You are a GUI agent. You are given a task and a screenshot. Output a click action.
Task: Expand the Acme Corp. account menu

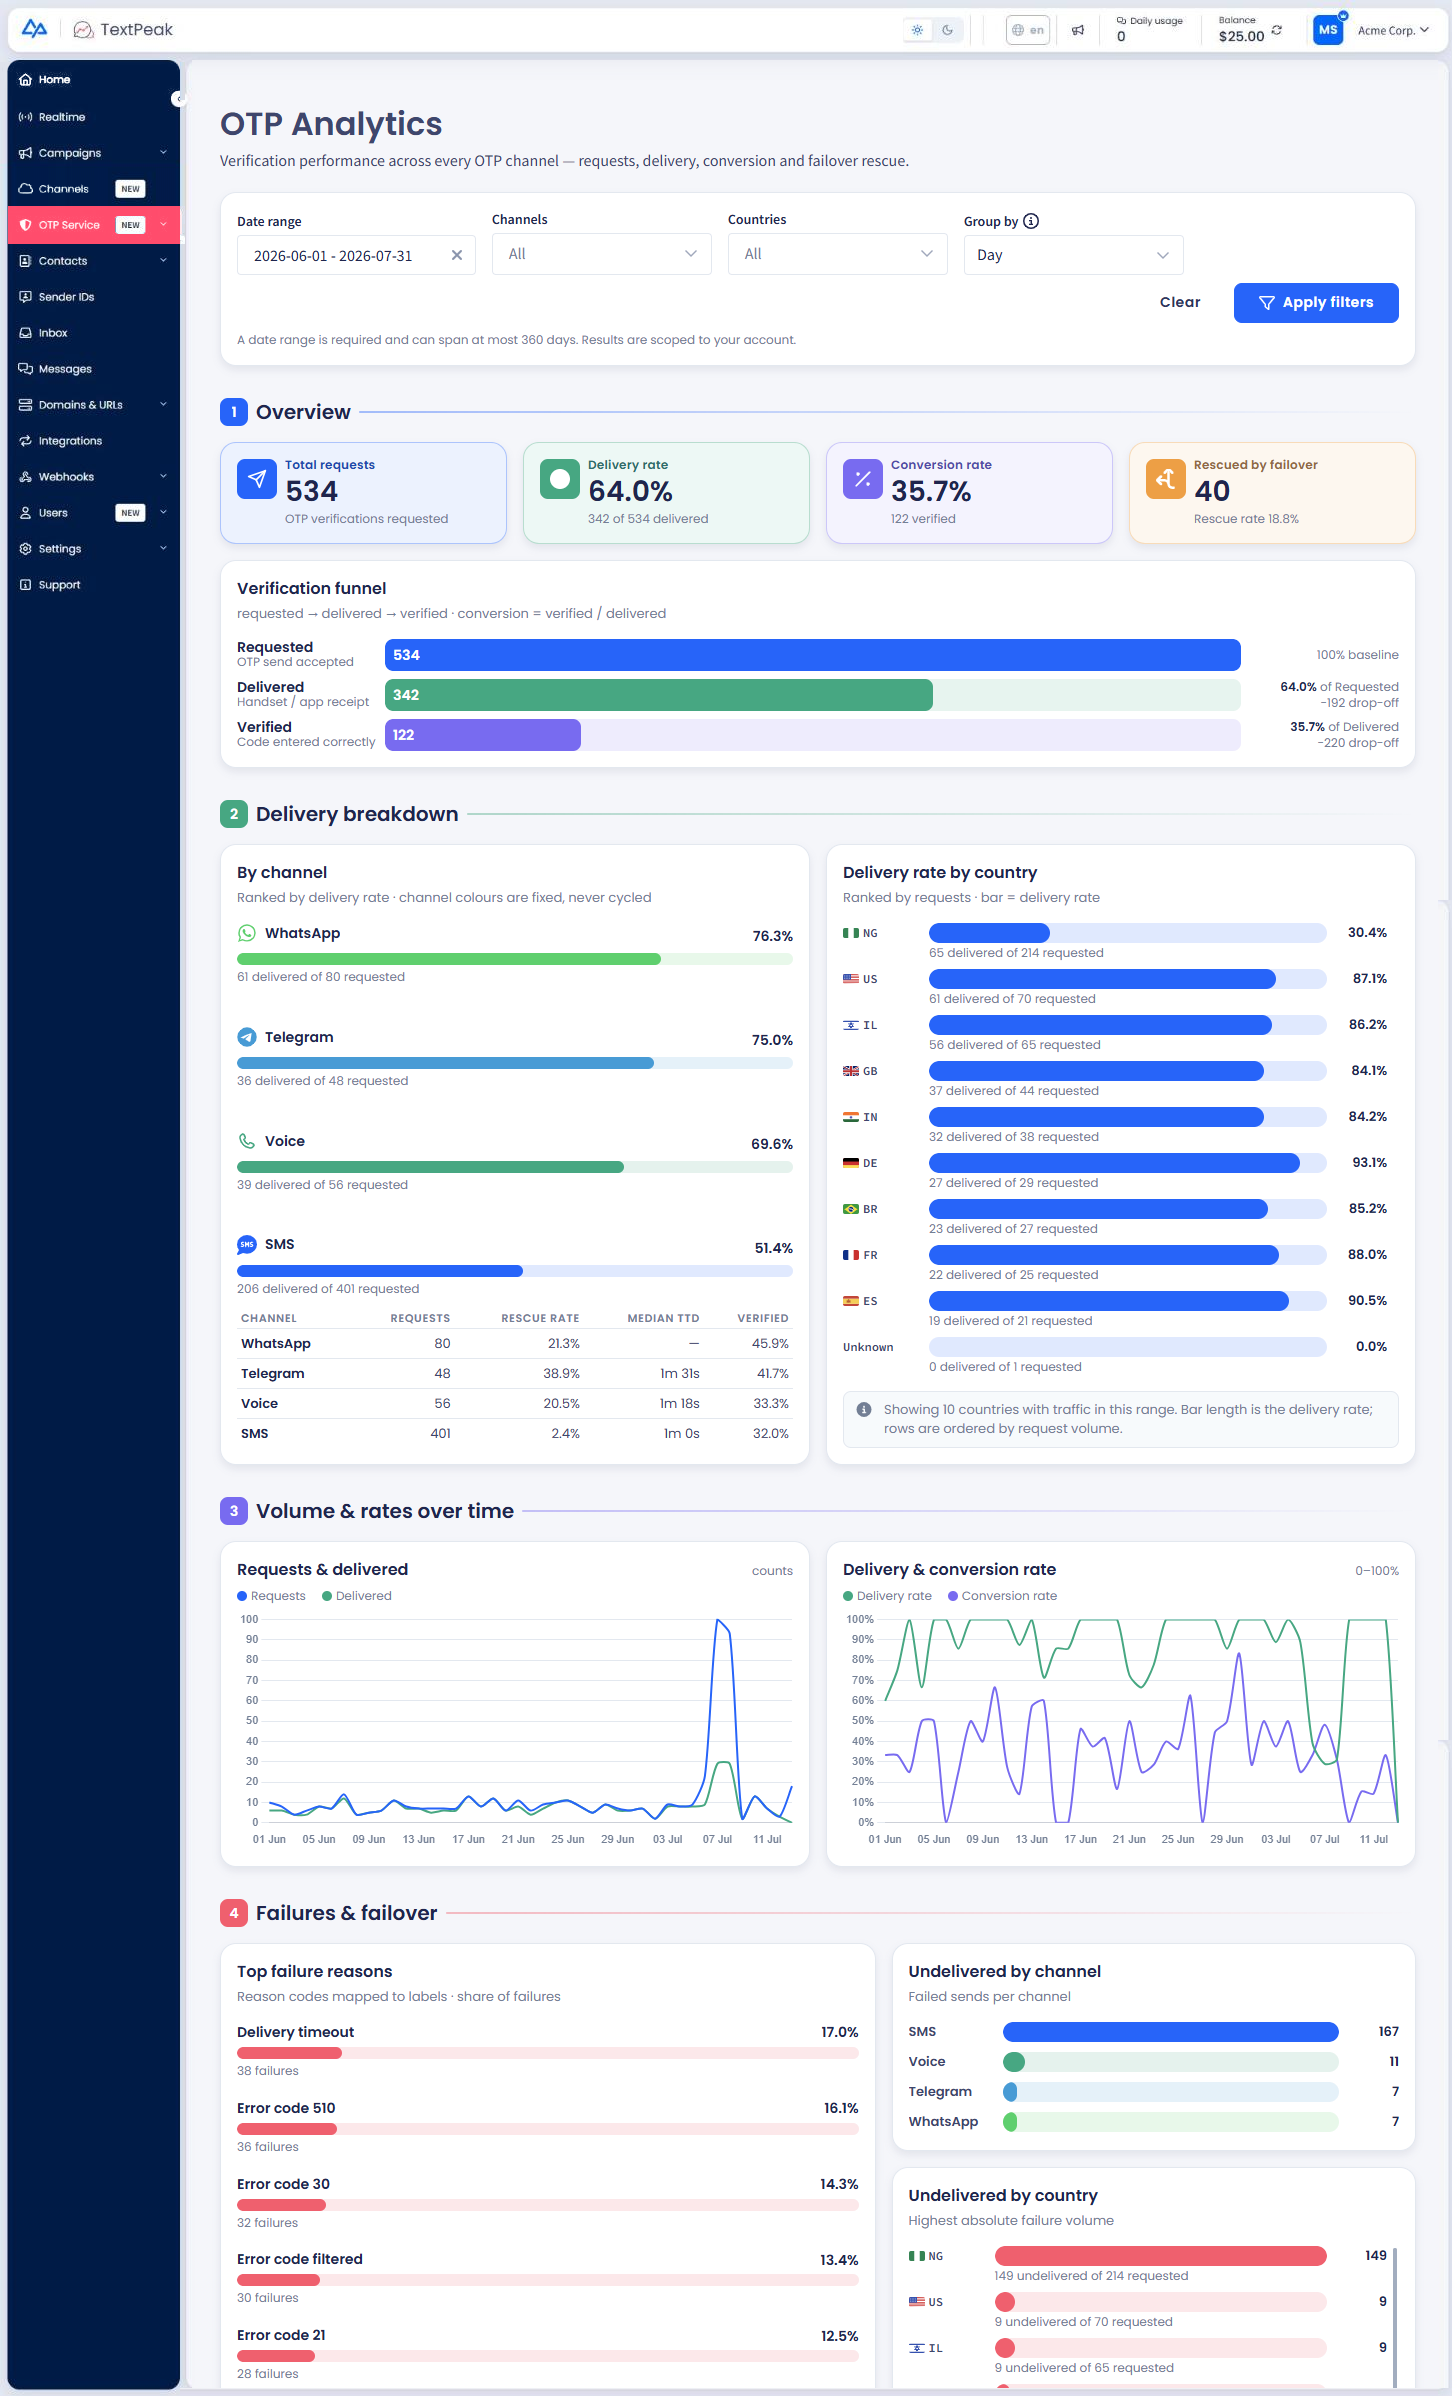[1393, 30]
